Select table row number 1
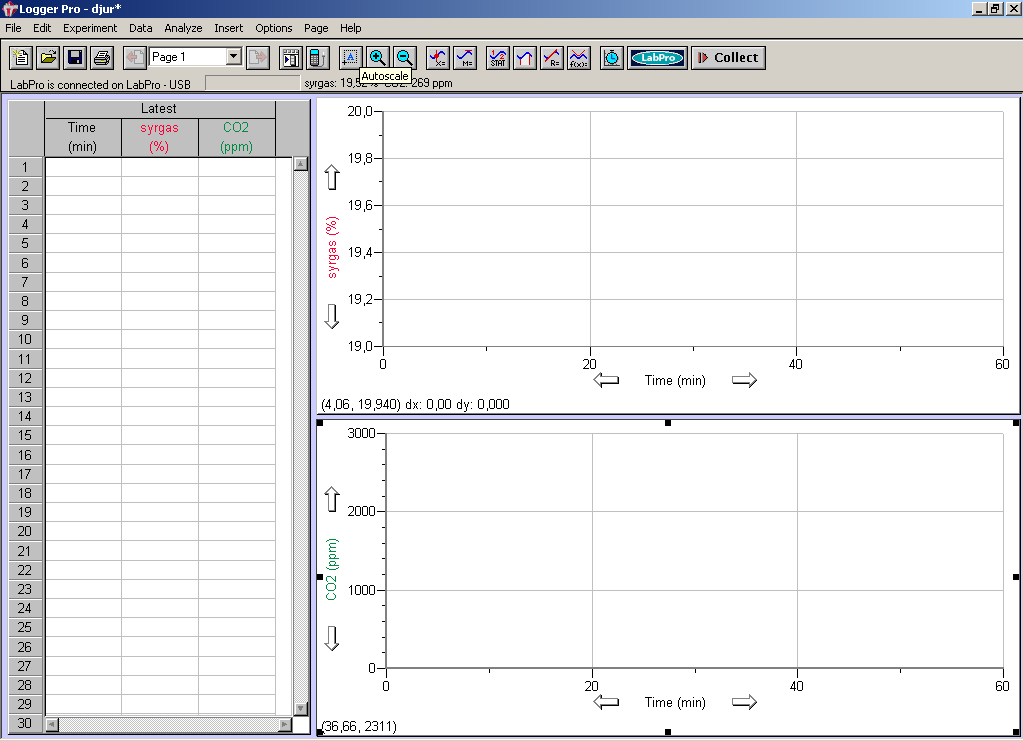Viewport: 1023px width, 741px height. pyautogui.click(x=25, y=167)
